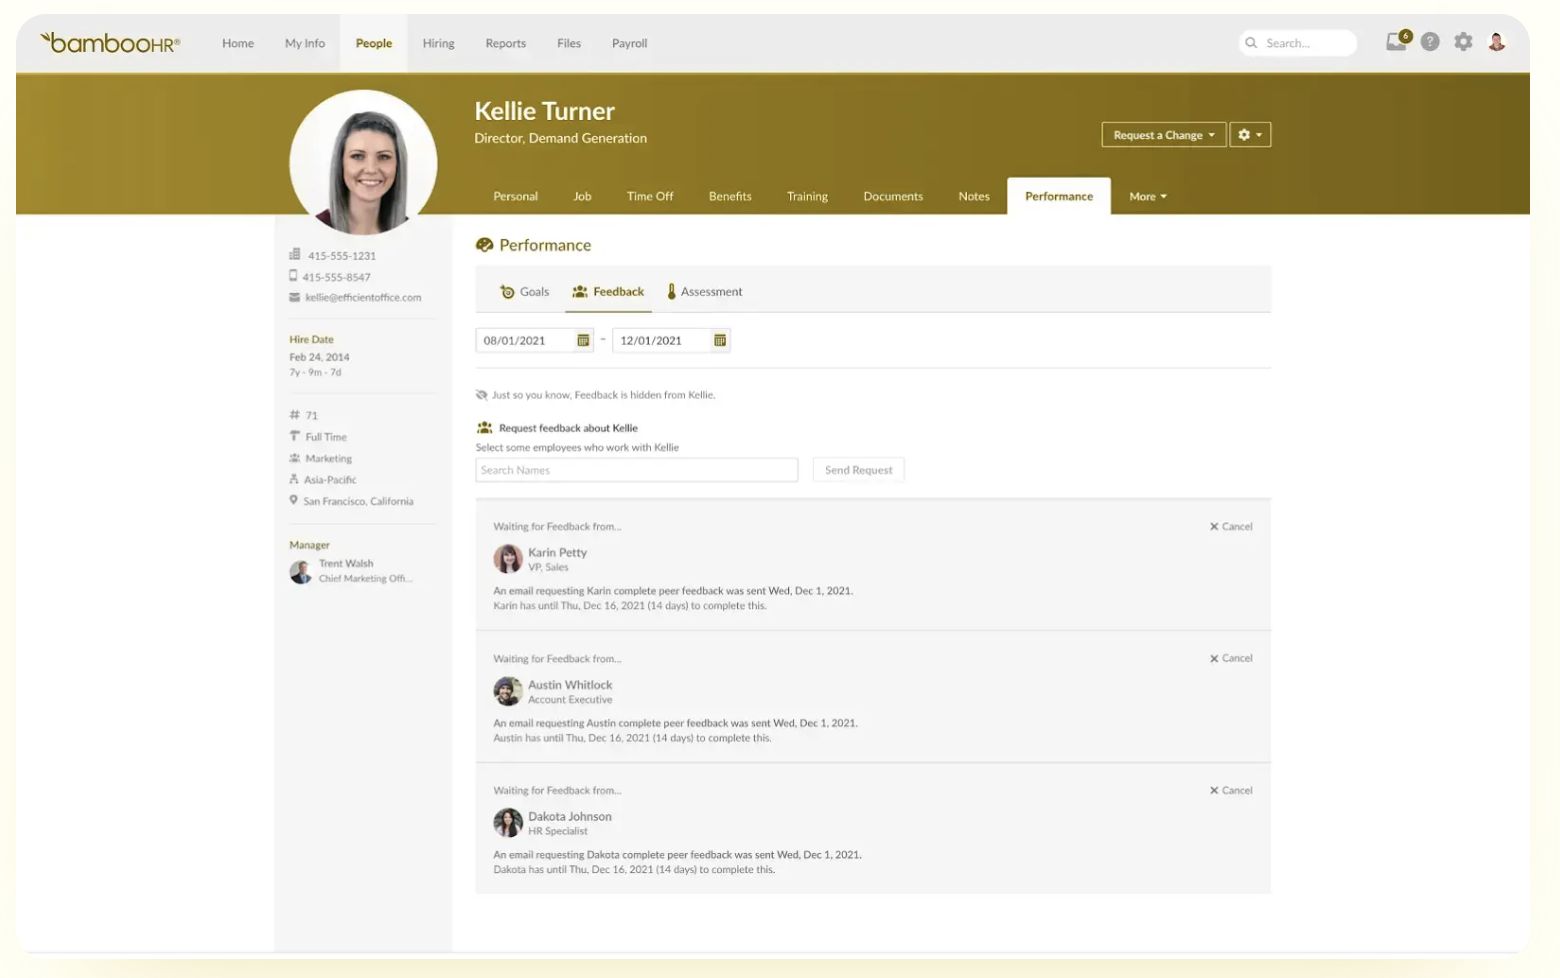Image resolution: width=1560 pixels, height=978 pixels.
Task: Click the user avatar icon top right
Action: click(x=1496, y=43)
